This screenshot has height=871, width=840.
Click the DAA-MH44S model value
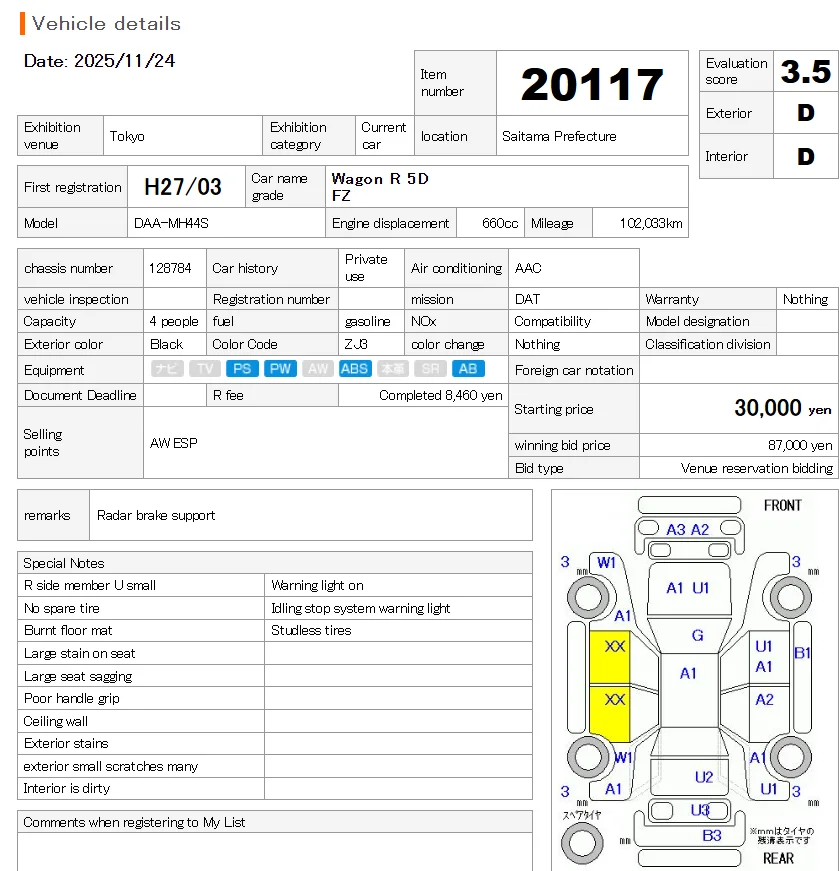pos(171,223)
